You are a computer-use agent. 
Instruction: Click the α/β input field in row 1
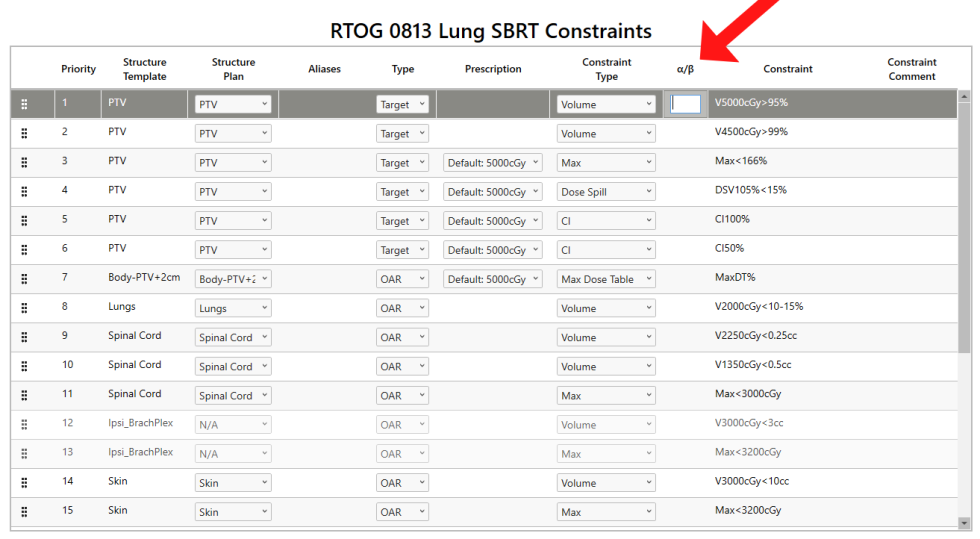[685, 103]
